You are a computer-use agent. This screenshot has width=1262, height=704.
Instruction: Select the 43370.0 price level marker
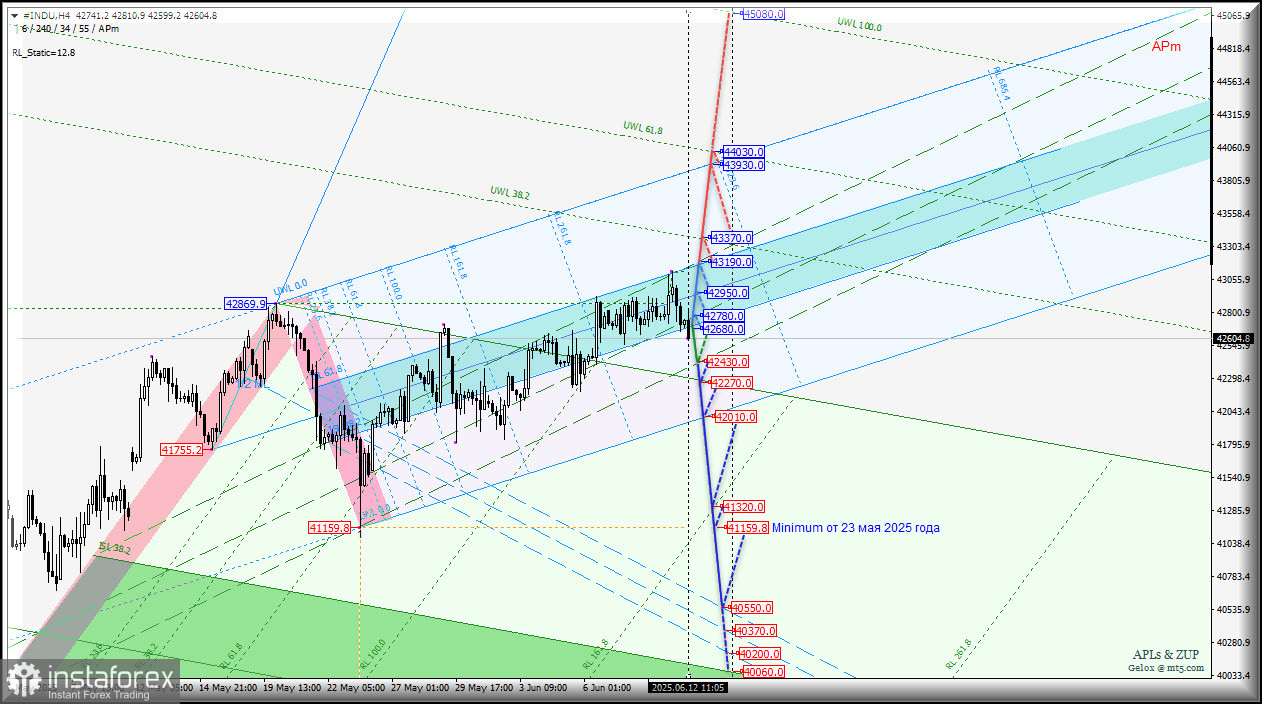[x=731, y=238]
